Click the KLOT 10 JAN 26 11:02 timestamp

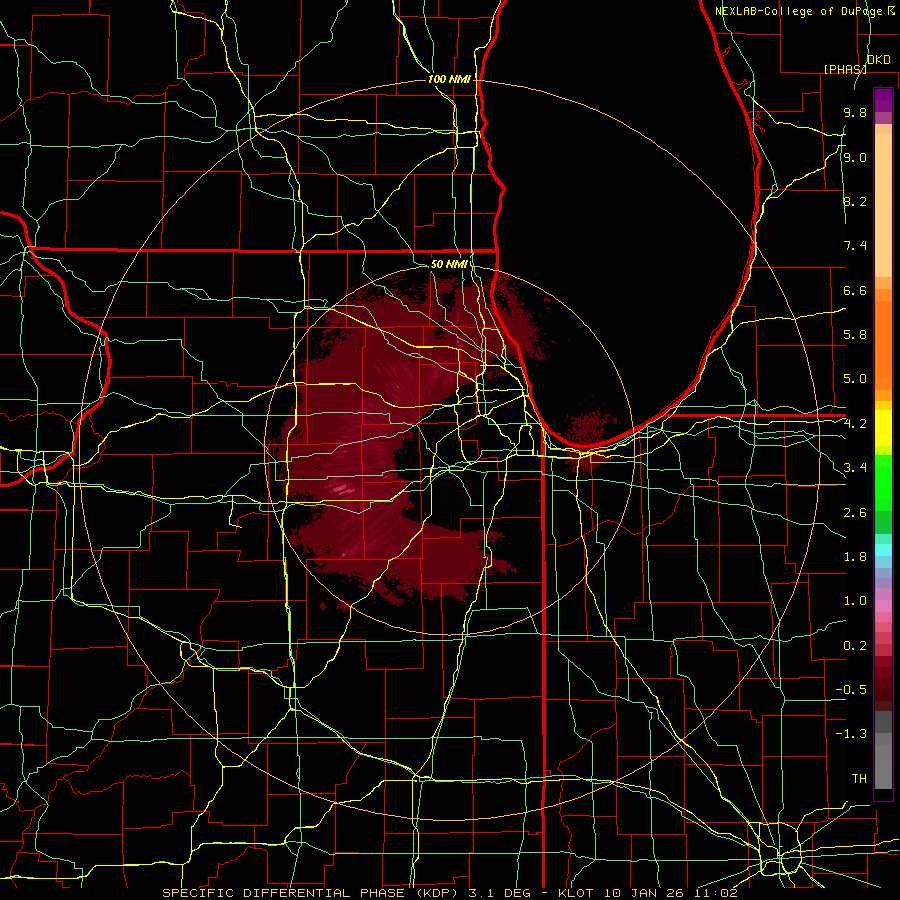click(x=647, y=893)
